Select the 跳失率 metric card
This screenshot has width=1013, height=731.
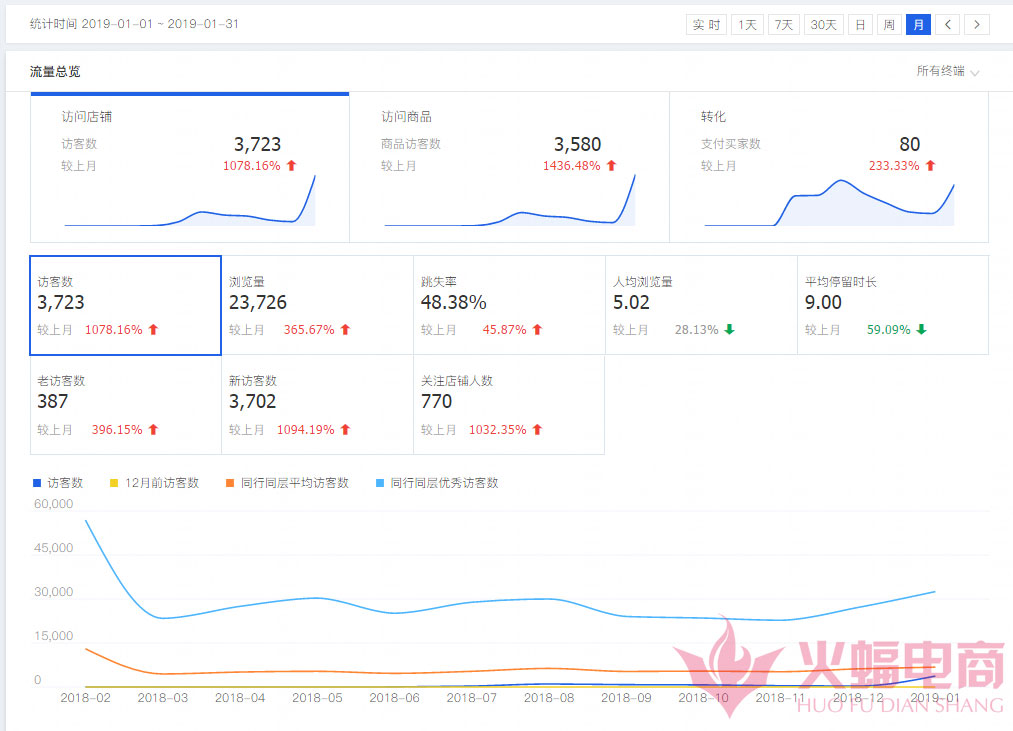pos(509,305)
